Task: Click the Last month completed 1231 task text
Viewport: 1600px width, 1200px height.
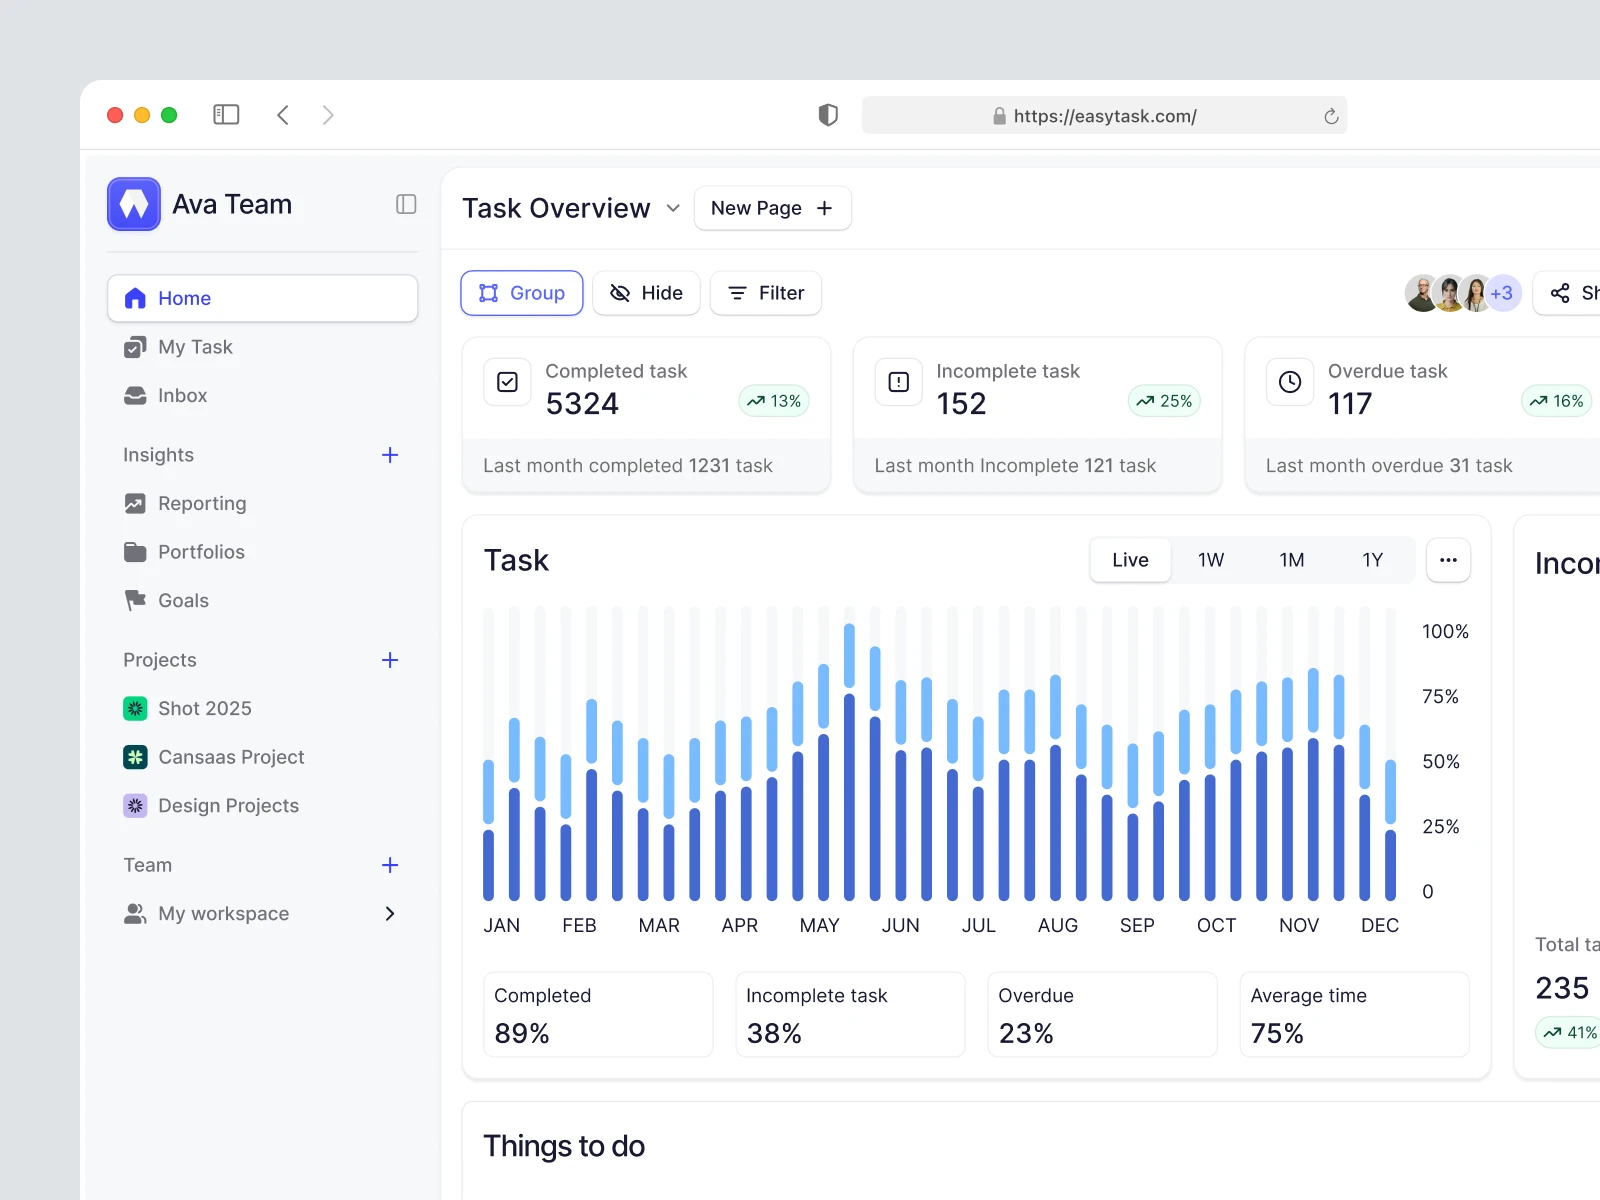Action: point(628,465)
